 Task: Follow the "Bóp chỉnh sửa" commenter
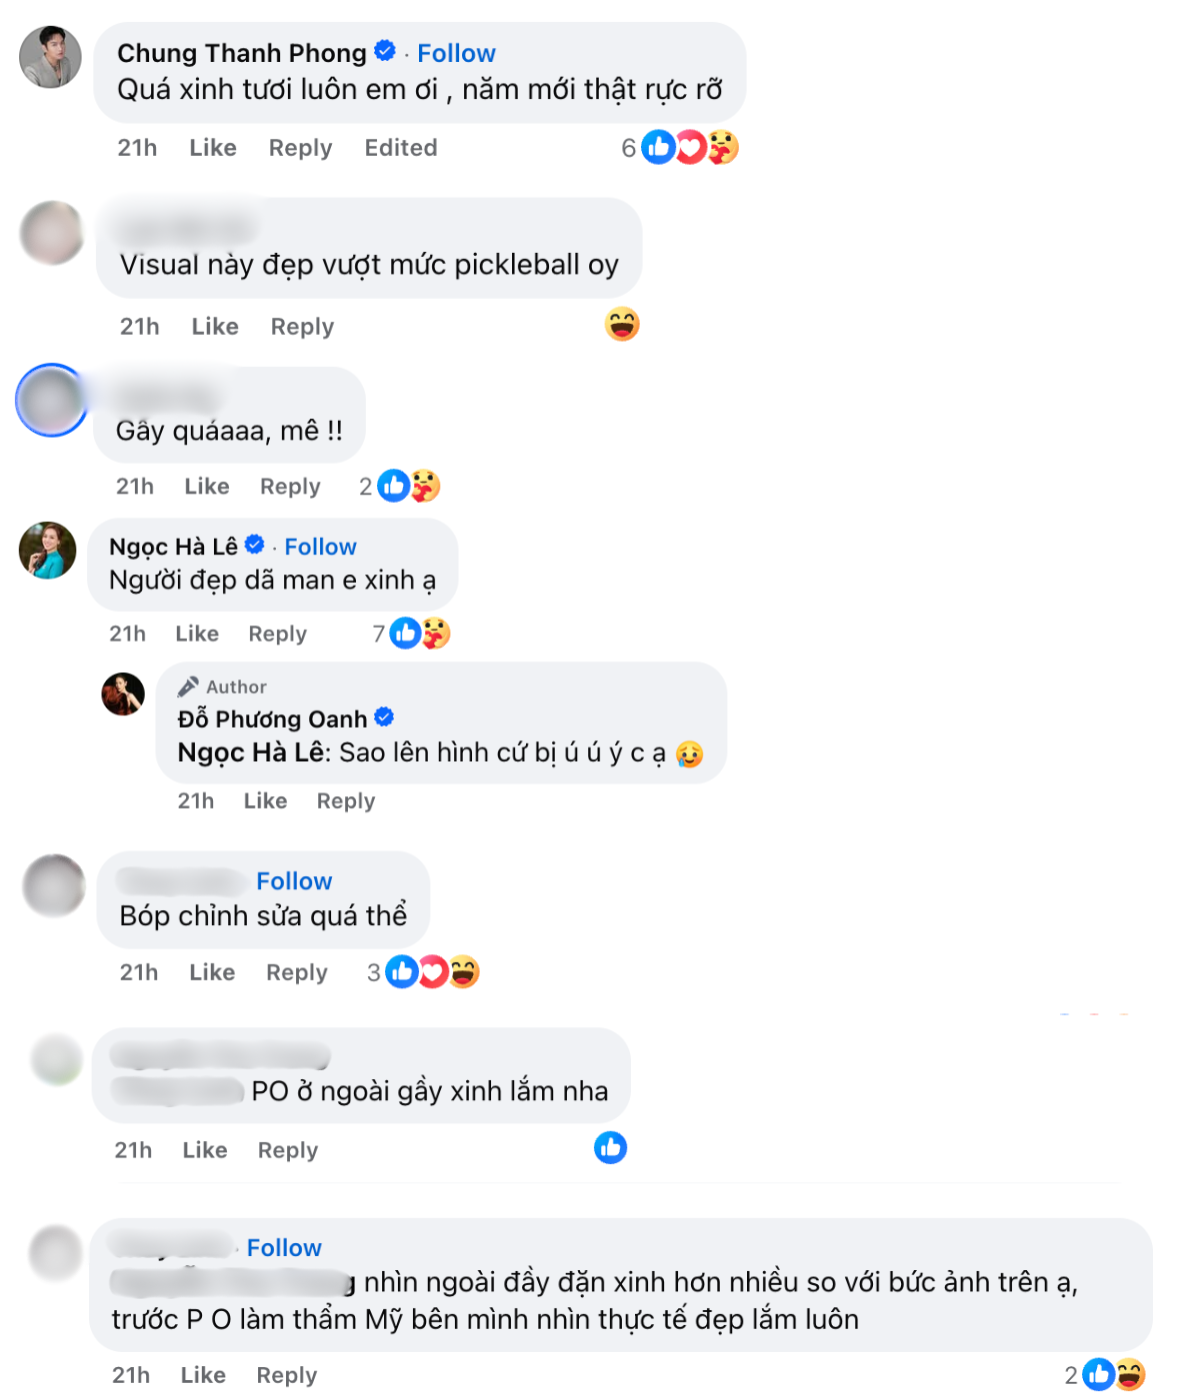coord(294,881)
